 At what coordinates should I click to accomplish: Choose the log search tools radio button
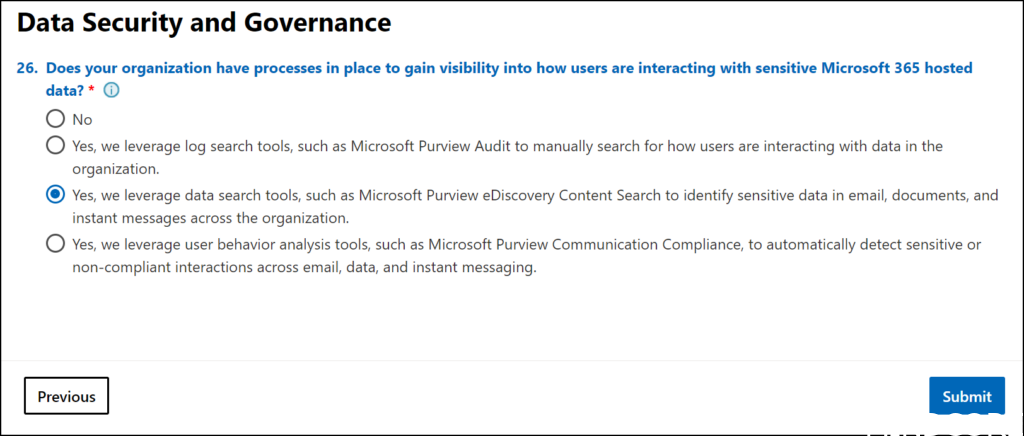tap(55, 146)
